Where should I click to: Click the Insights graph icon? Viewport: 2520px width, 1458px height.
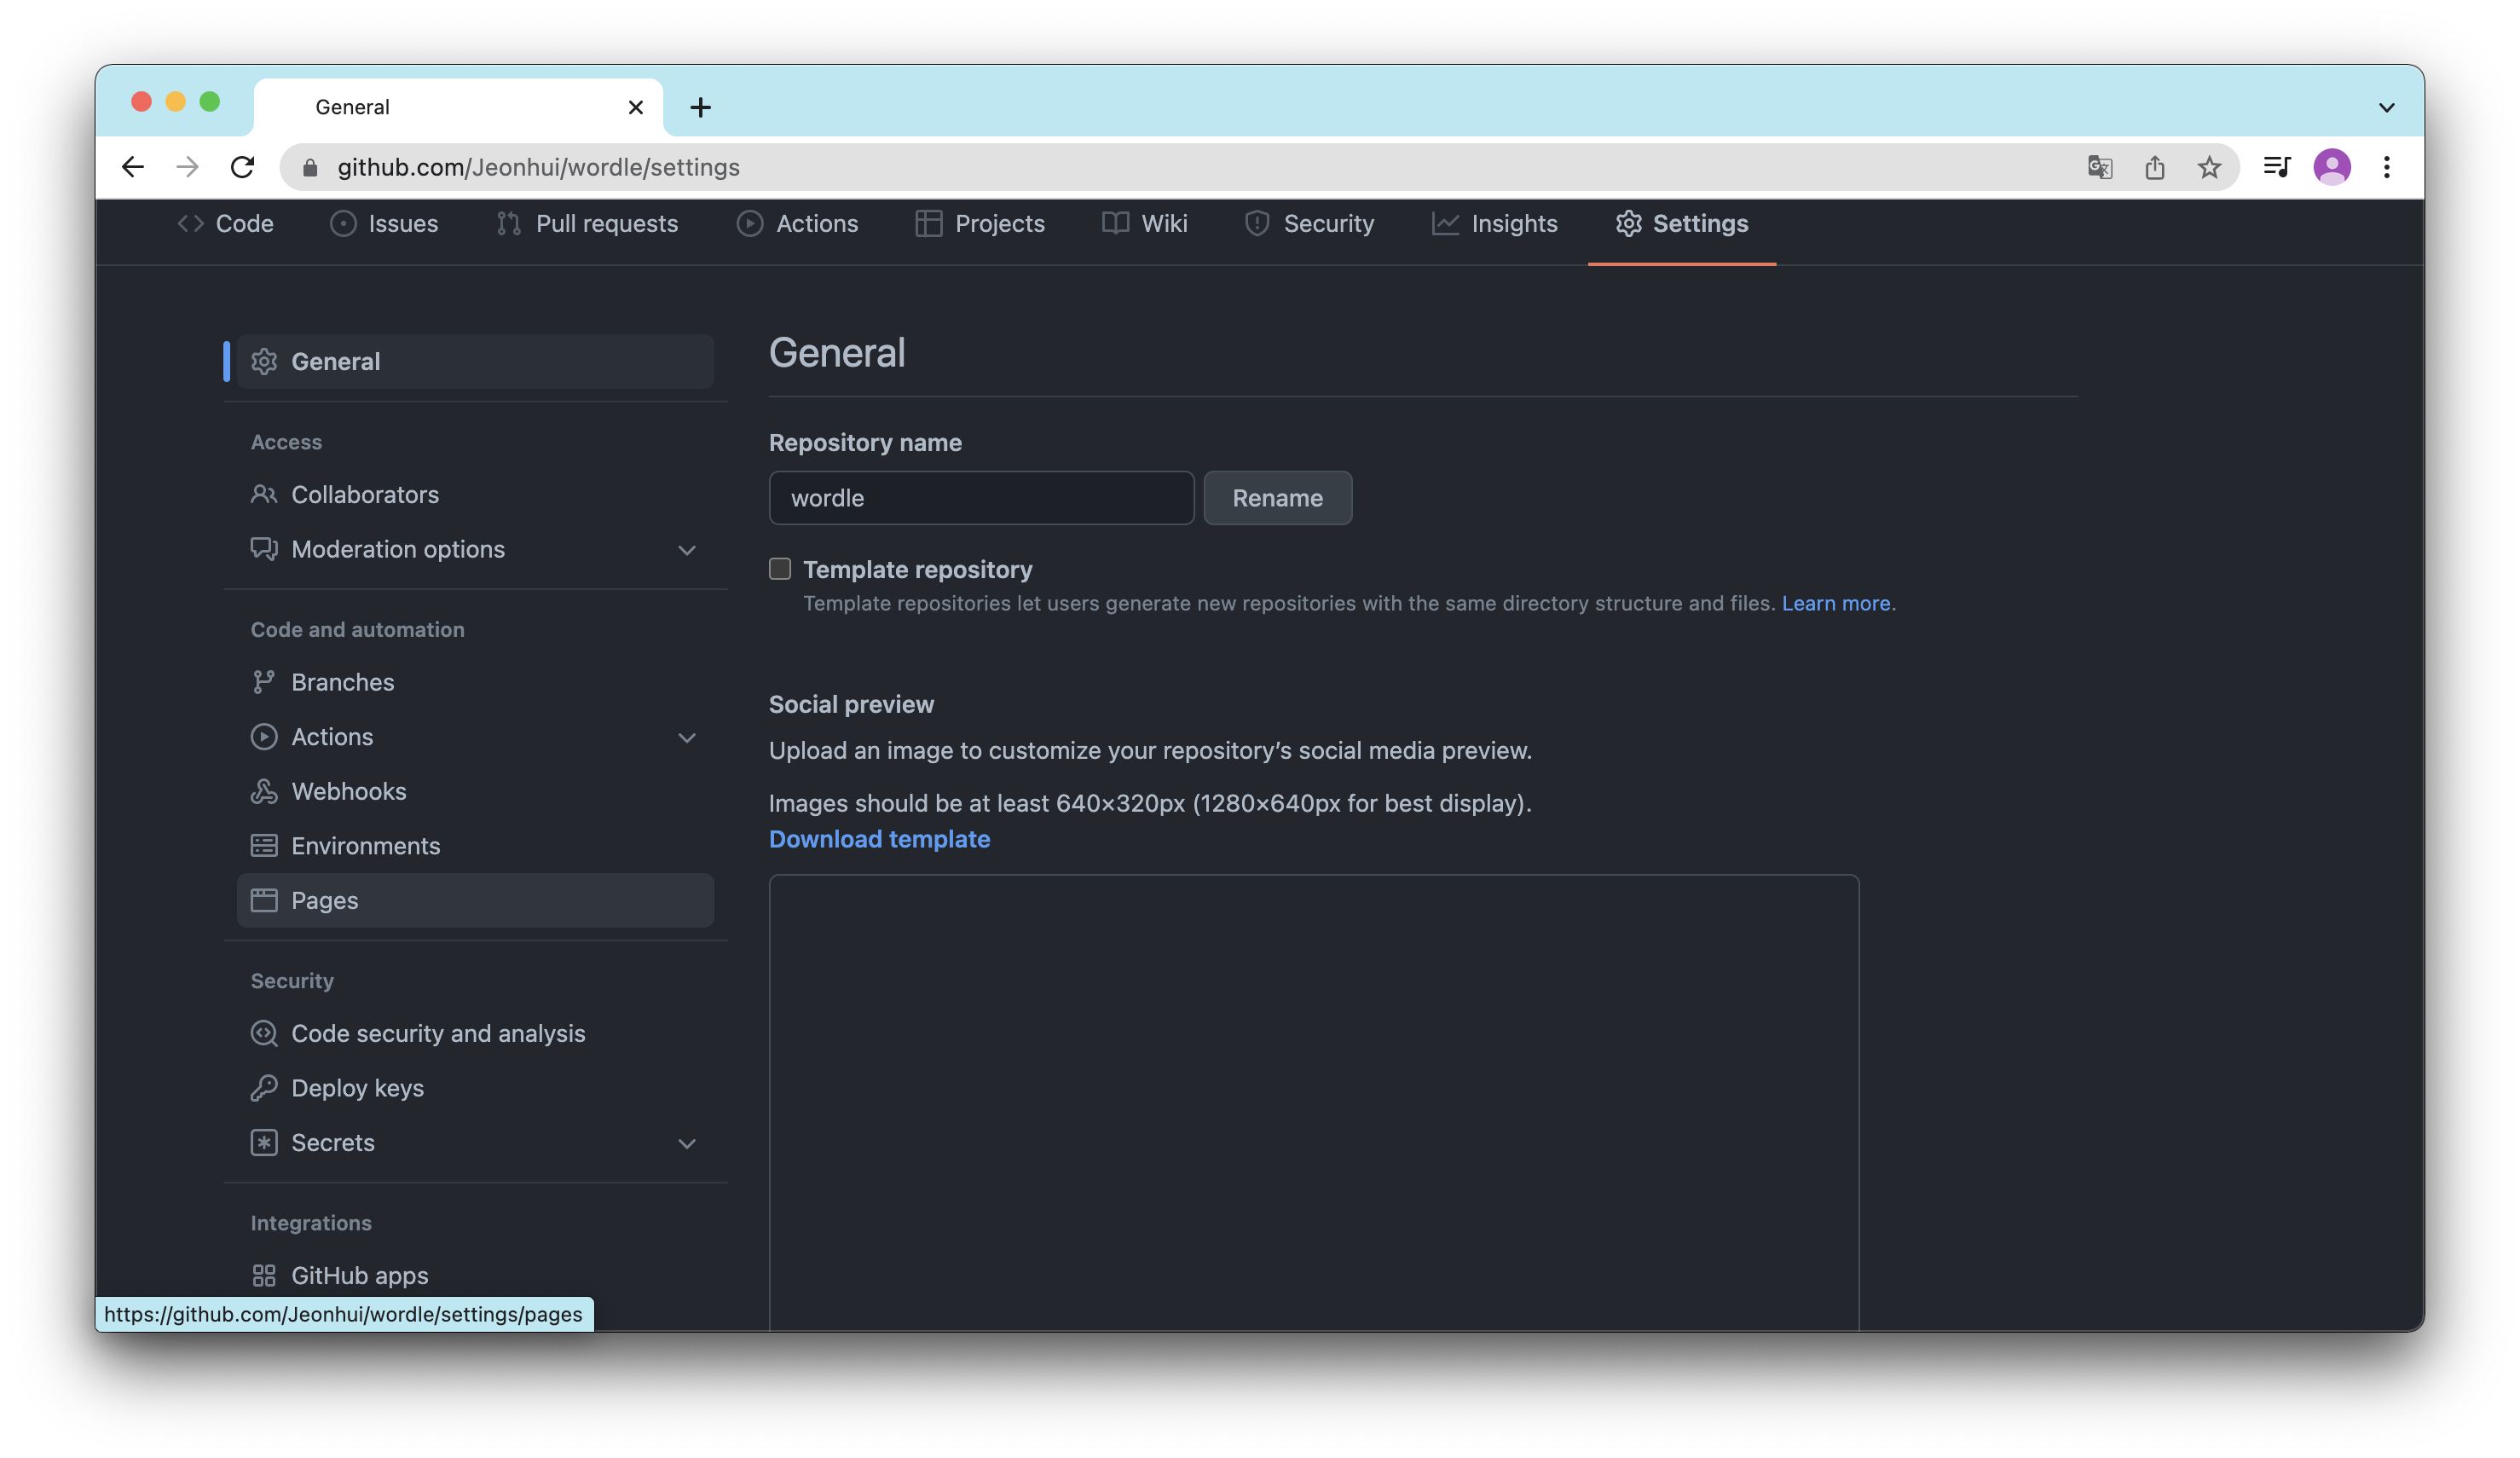tap(1445, 224)
